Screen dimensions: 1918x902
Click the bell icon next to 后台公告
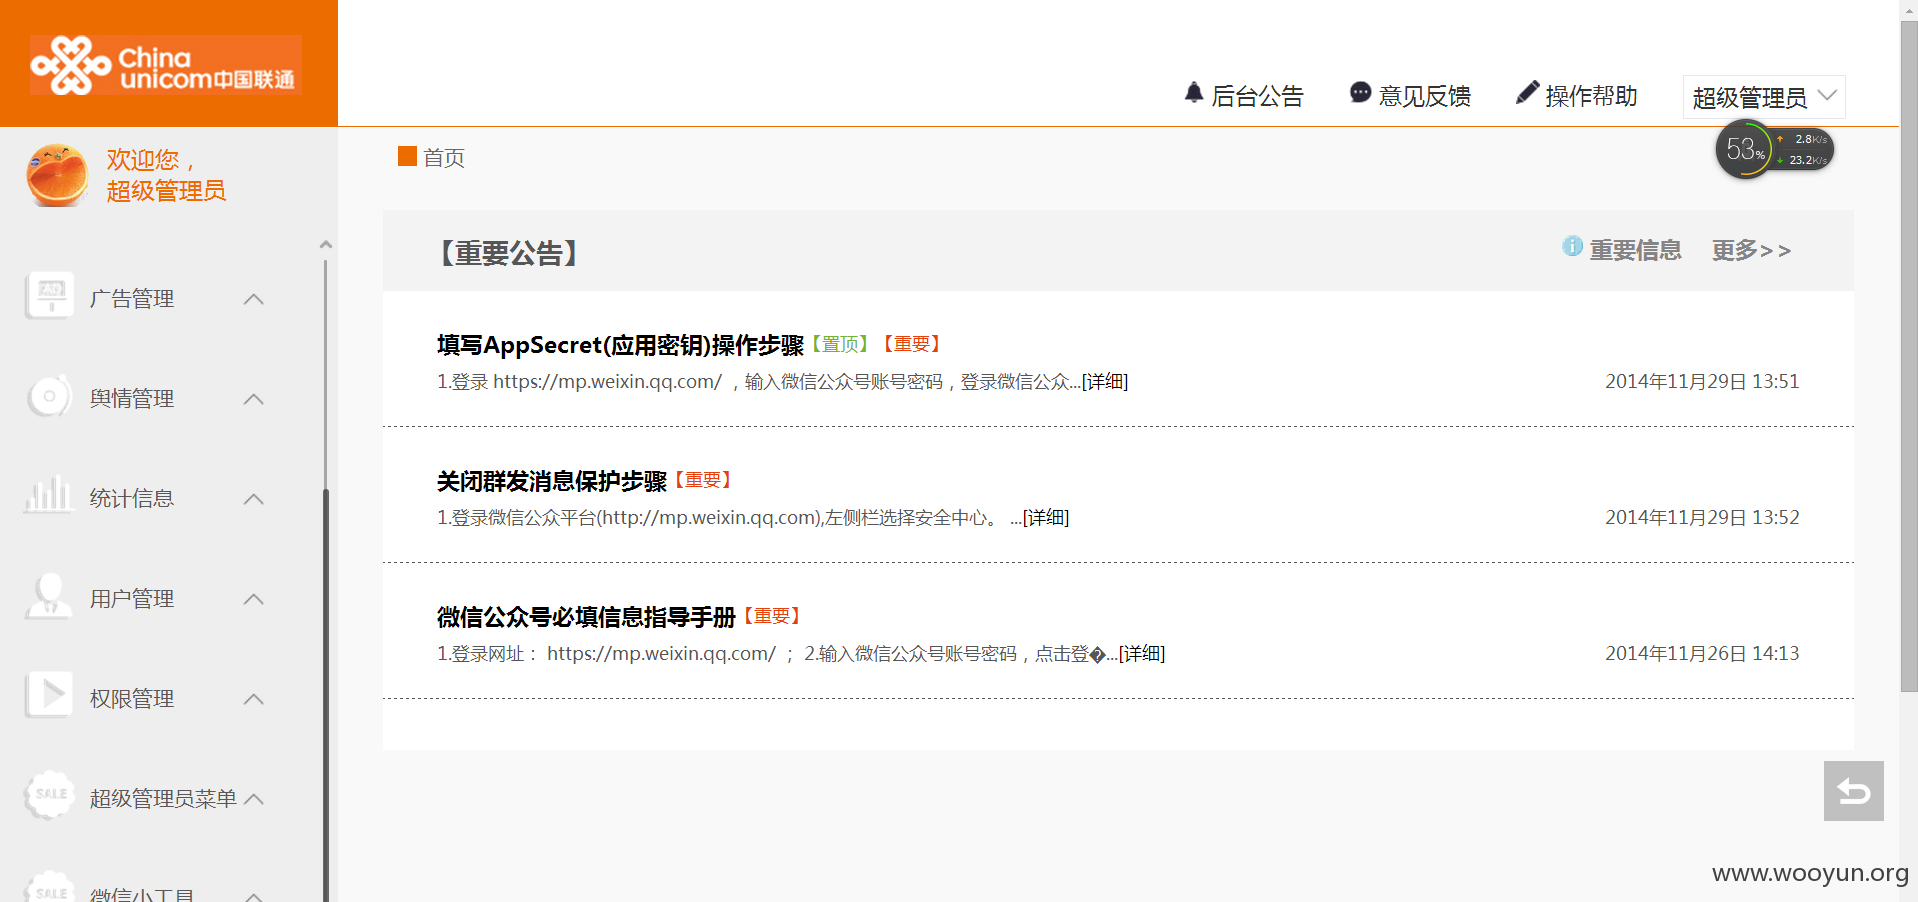point(1194,93)
